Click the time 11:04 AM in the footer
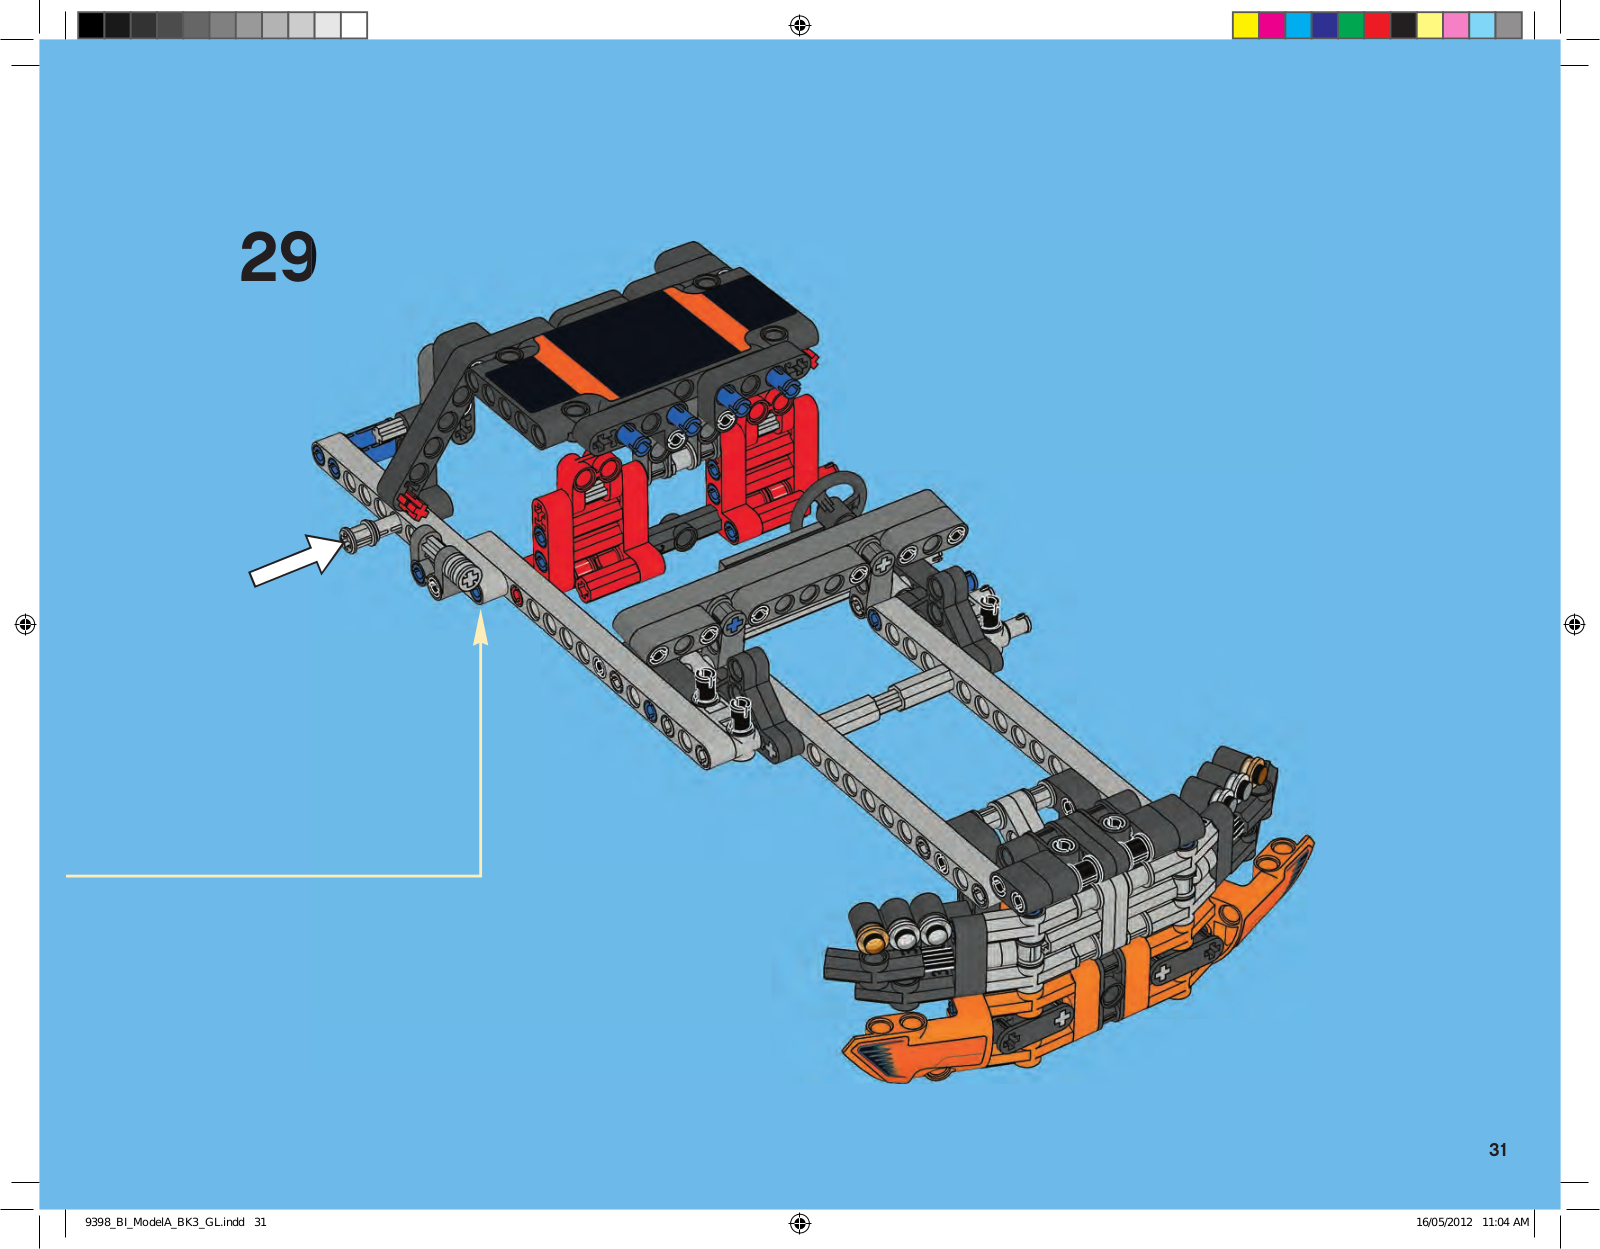Viewport: 1600px width, 1249px height. point(1506,1222)
